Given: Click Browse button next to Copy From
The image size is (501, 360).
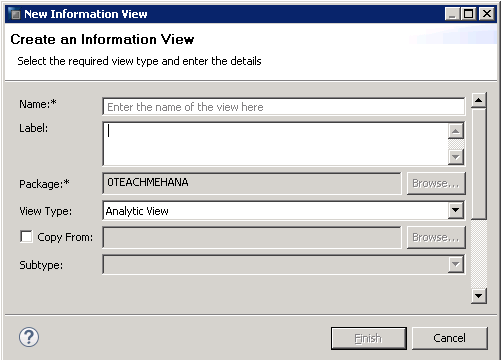Looking at the screenshot, I should 436,237.
